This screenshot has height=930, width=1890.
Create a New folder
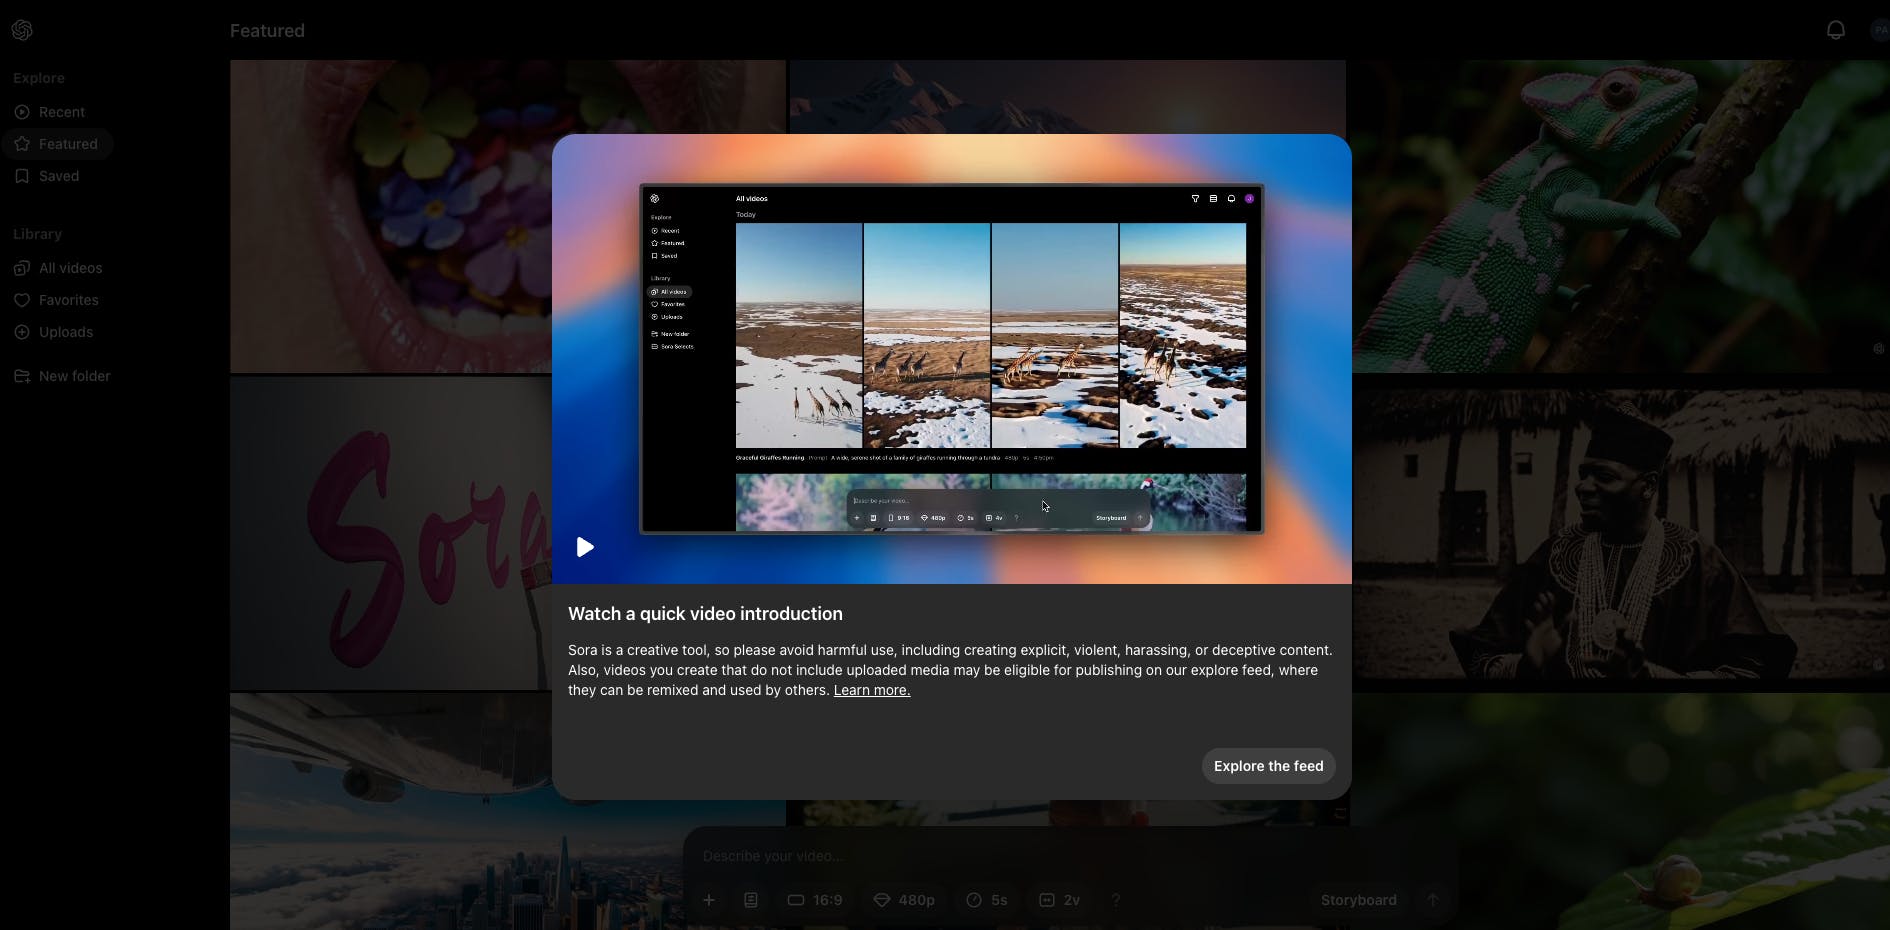pos(61,376)
